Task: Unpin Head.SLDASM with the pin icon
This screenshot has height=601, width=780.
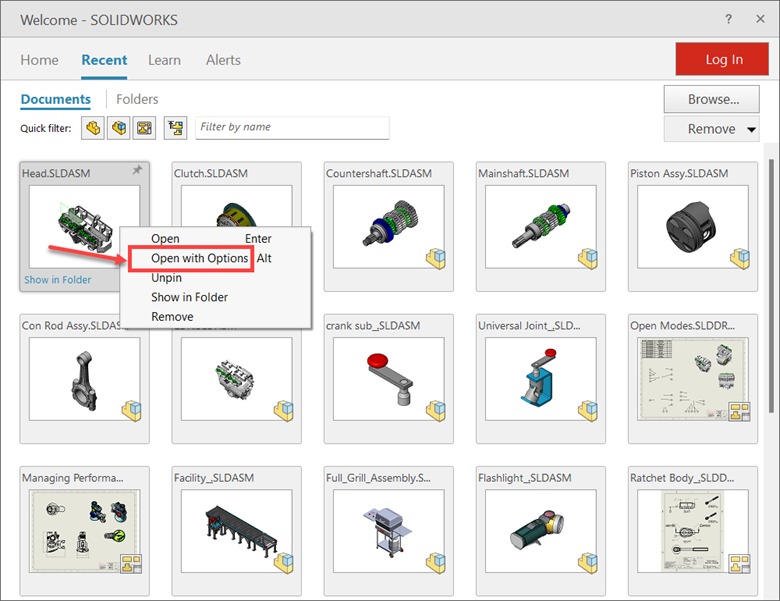Action: (137, 170)
